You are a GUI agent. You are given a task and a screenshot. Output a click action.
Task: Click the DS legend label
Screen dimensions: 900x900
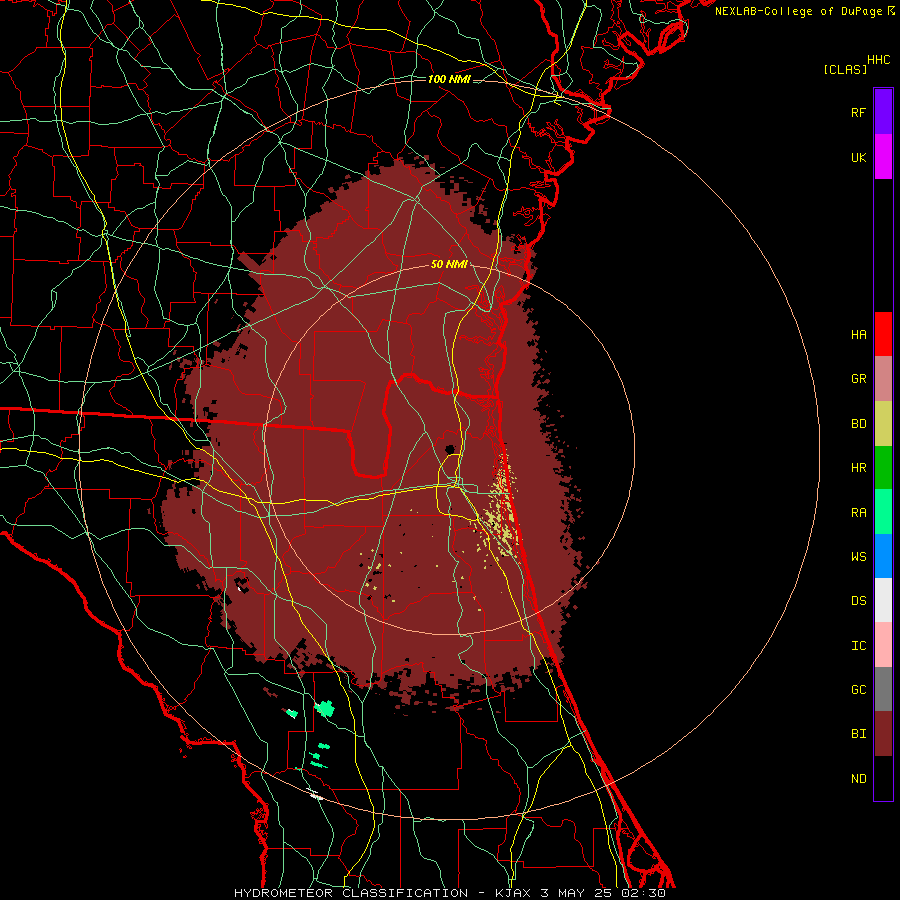click(x=858, y=601)
